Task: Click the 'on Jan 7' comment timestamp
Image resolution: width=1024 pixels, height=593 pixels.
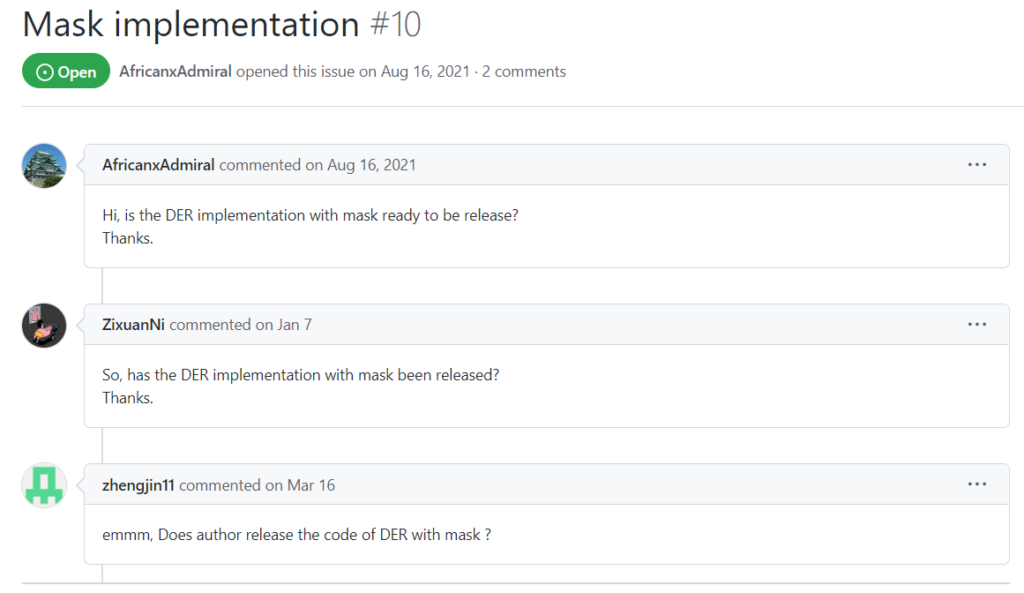Action: click(x=283, y=325)
